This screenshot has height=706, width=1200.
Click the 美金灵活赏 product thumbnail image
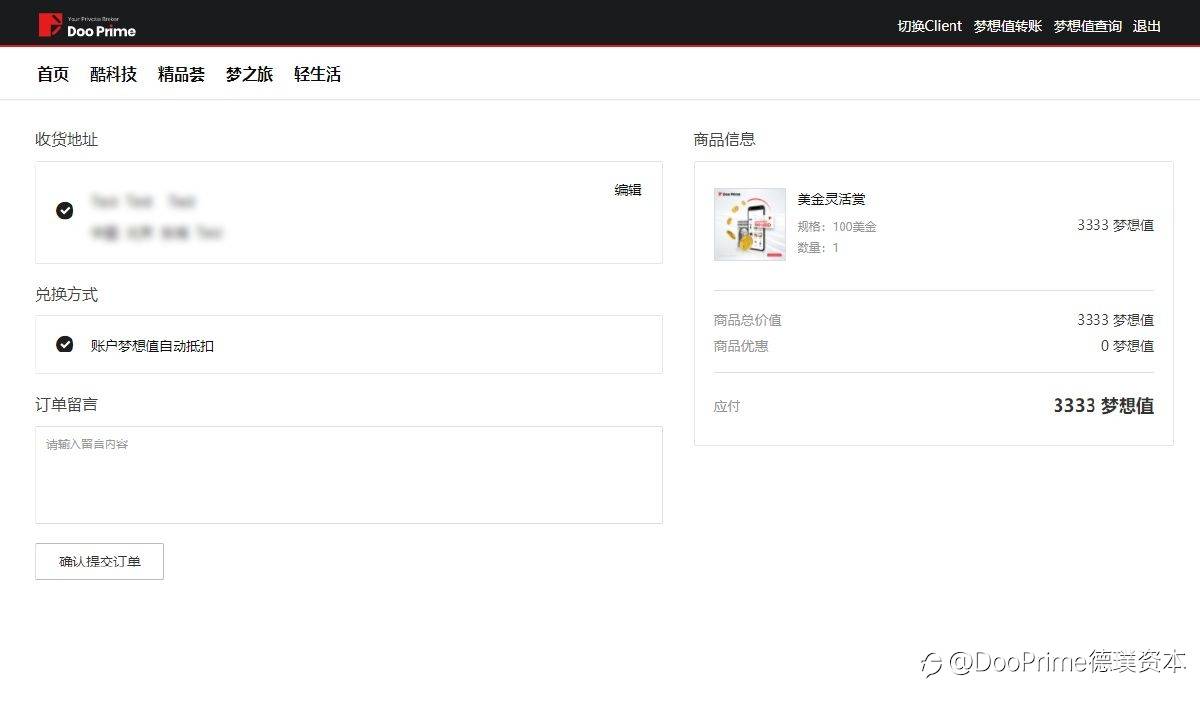click(749, 224)
